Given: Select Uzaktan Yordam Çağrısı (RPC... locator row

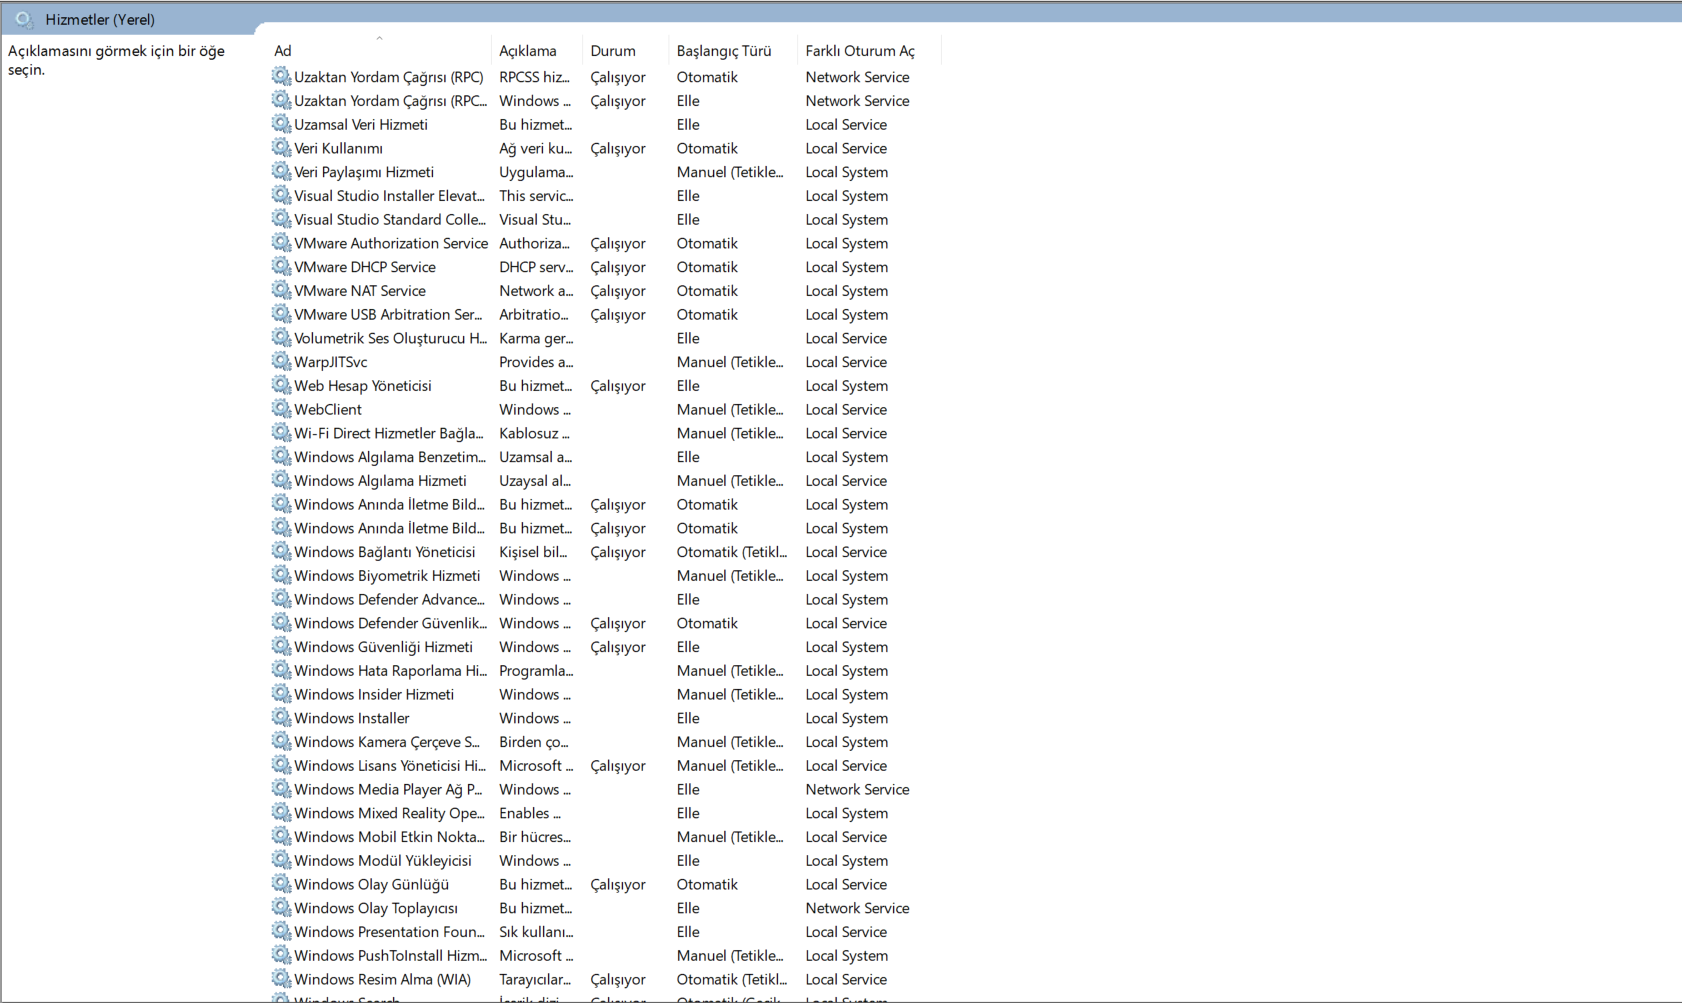Looking at the screenshot, I should (390, 101).
